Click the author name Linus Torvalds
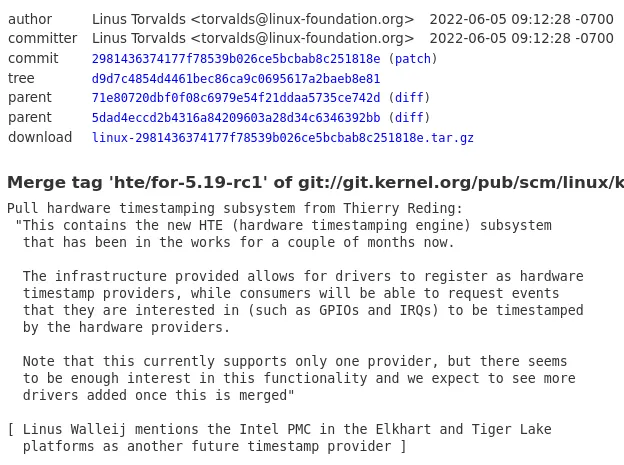Viewport: 624px width, 465px height. click(x=139, y=19)
